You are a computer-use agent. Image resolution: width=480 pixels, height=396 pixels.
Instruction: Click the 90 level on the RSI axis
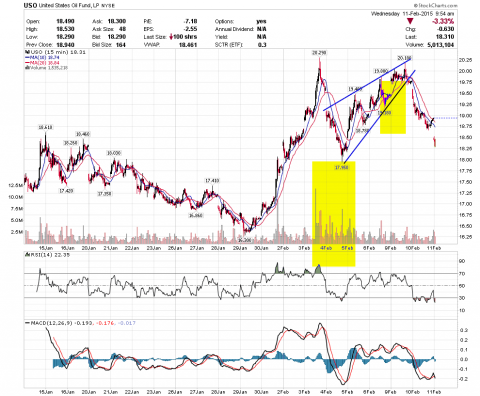pyautogui.click(x=462, y=261)
